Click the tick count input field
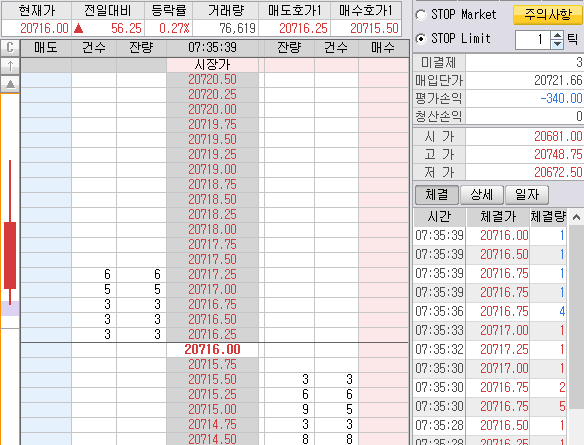 [x=533, y=39]
